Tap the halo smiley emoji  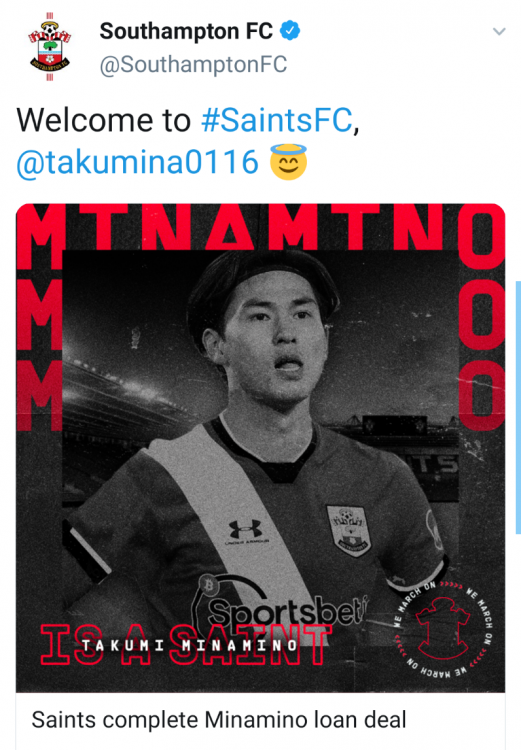click(x=288, y=162)
